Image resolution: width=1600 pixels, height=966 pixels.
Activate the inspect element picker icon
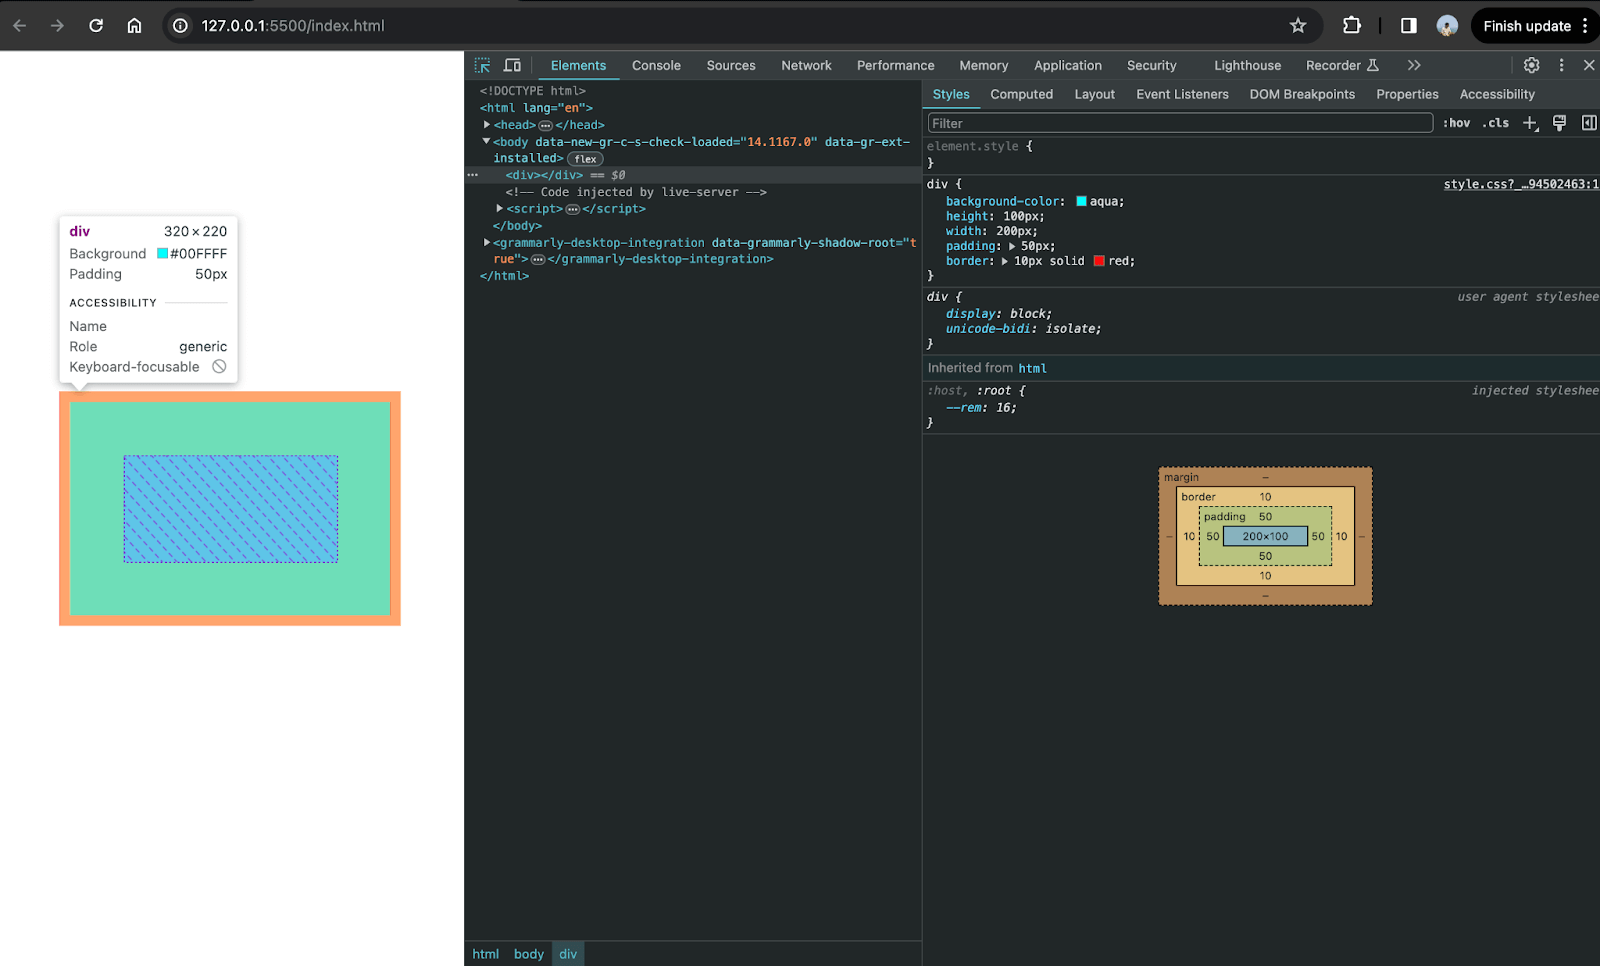(x=483, y=65)
